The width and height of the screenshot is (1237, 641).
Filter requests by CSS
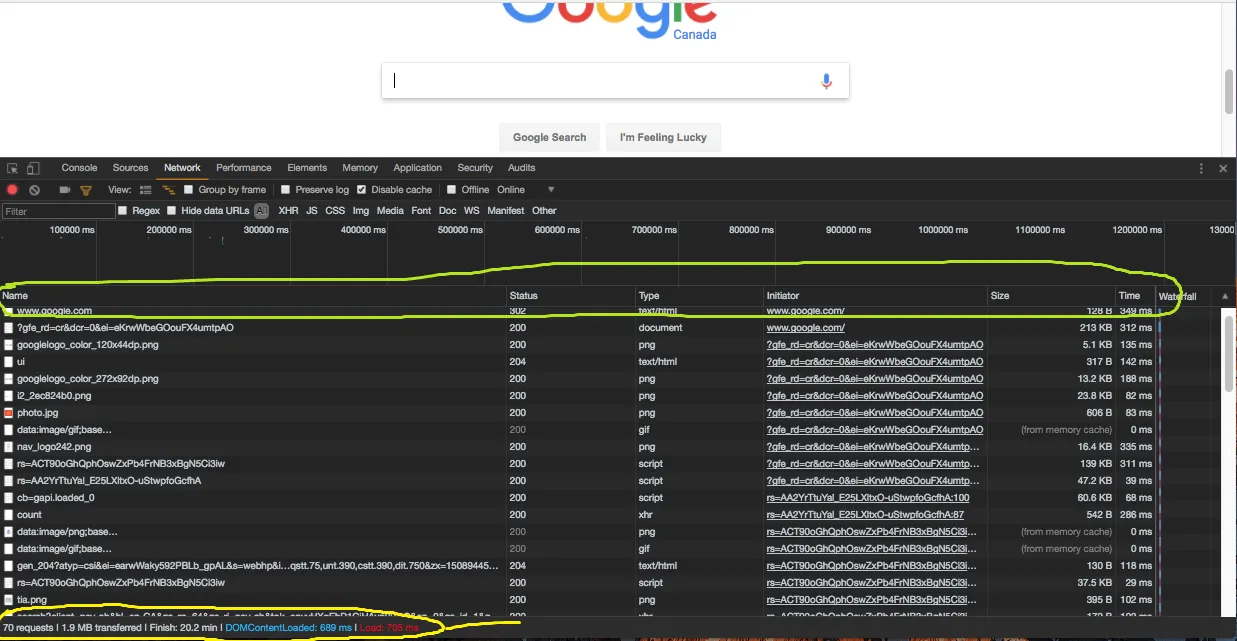[x=335, y=211]
